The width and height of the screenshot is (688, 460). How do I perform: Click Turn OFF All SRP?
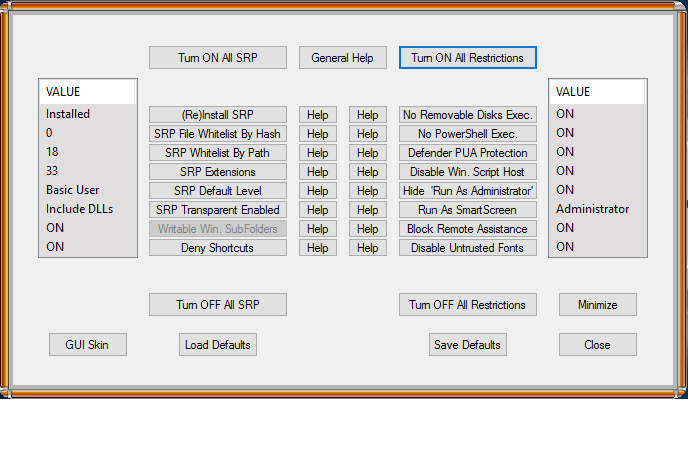218,305
